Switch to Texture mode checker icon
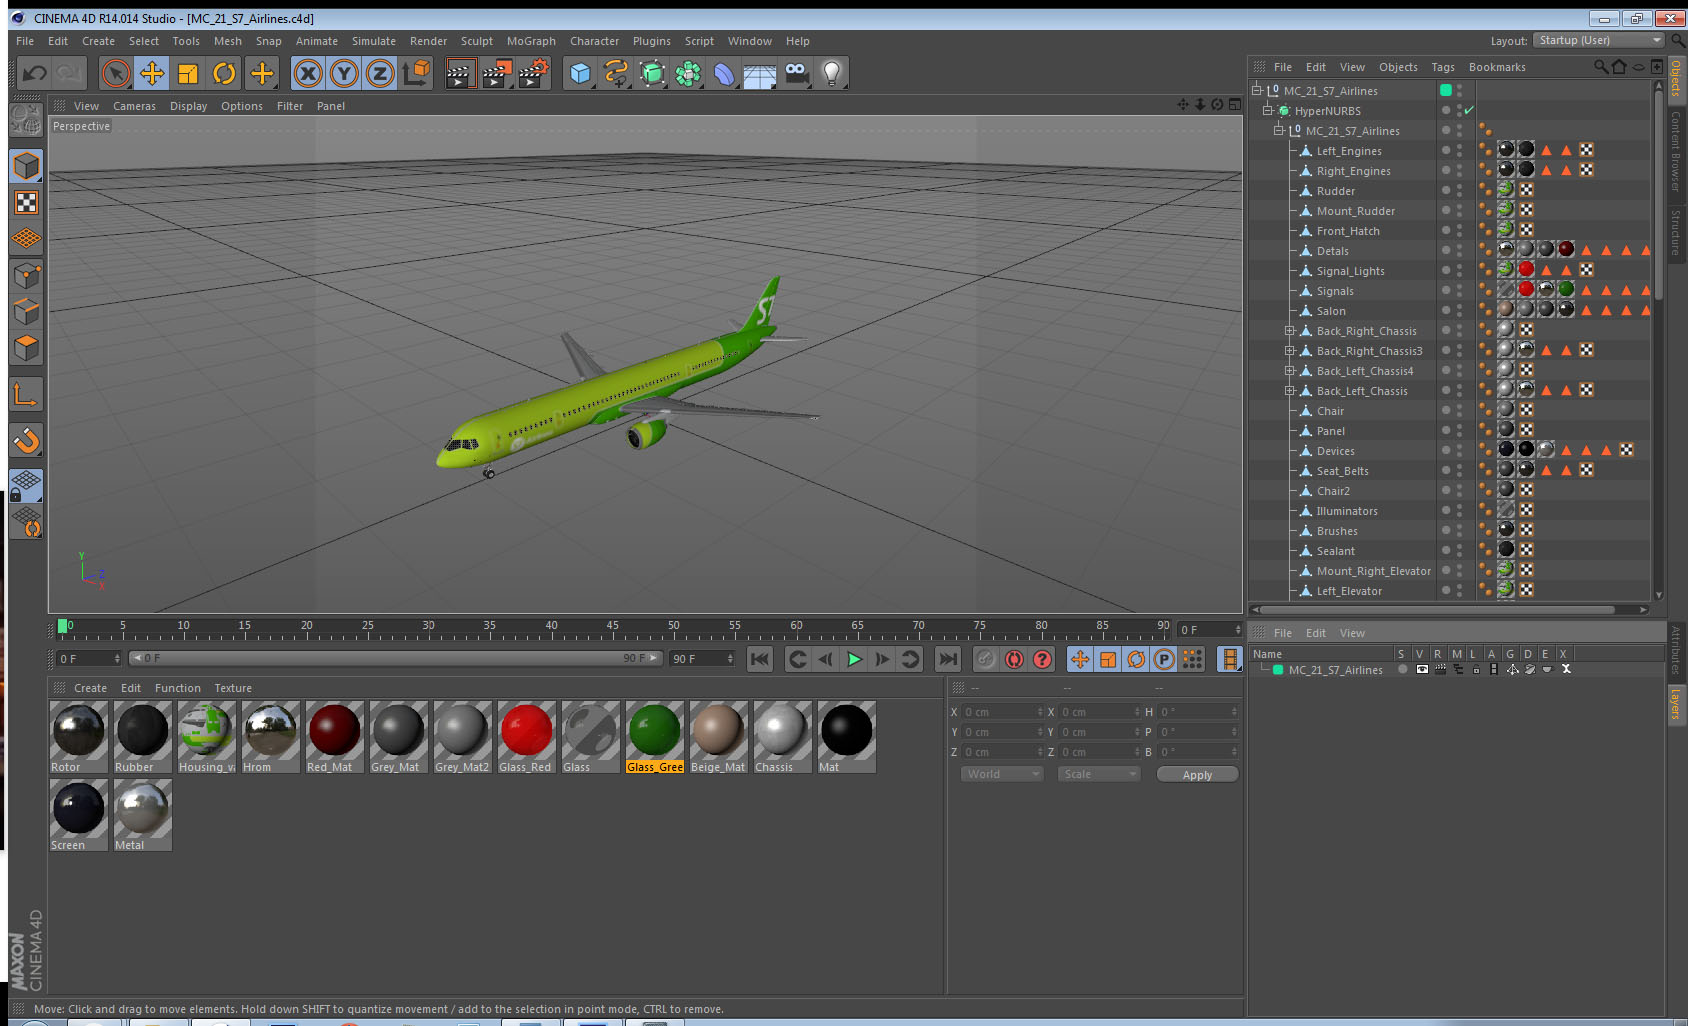Screen dimensions: 1688x1026 coord(26,203)
